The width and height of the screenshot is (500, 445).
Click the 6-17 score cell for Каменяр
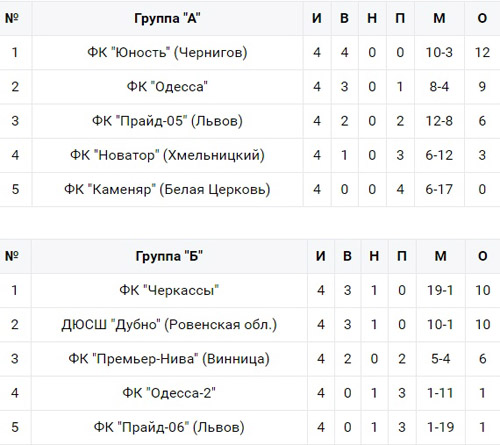click(439, 189)
